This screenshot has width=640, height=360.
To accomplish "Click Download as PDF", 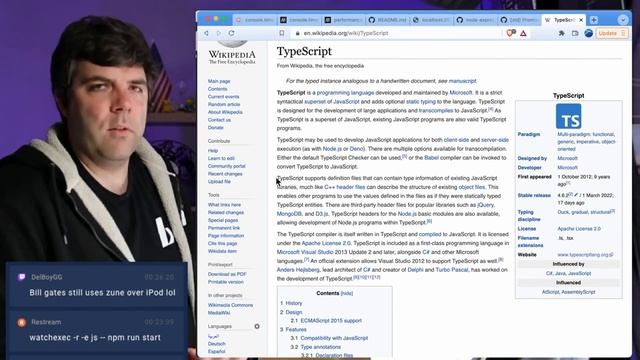I will point(227,274).
